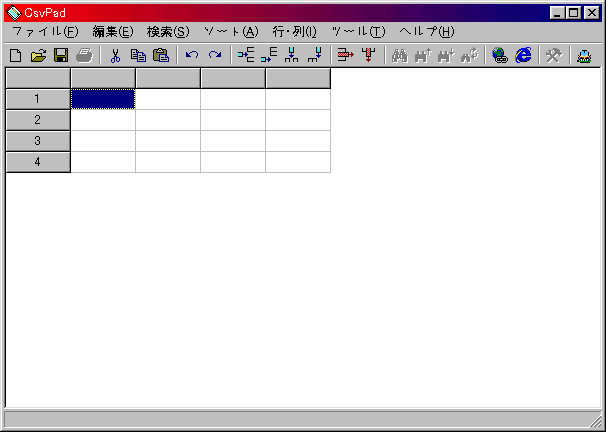Click the globe with chain link icon

coord(500,55)
